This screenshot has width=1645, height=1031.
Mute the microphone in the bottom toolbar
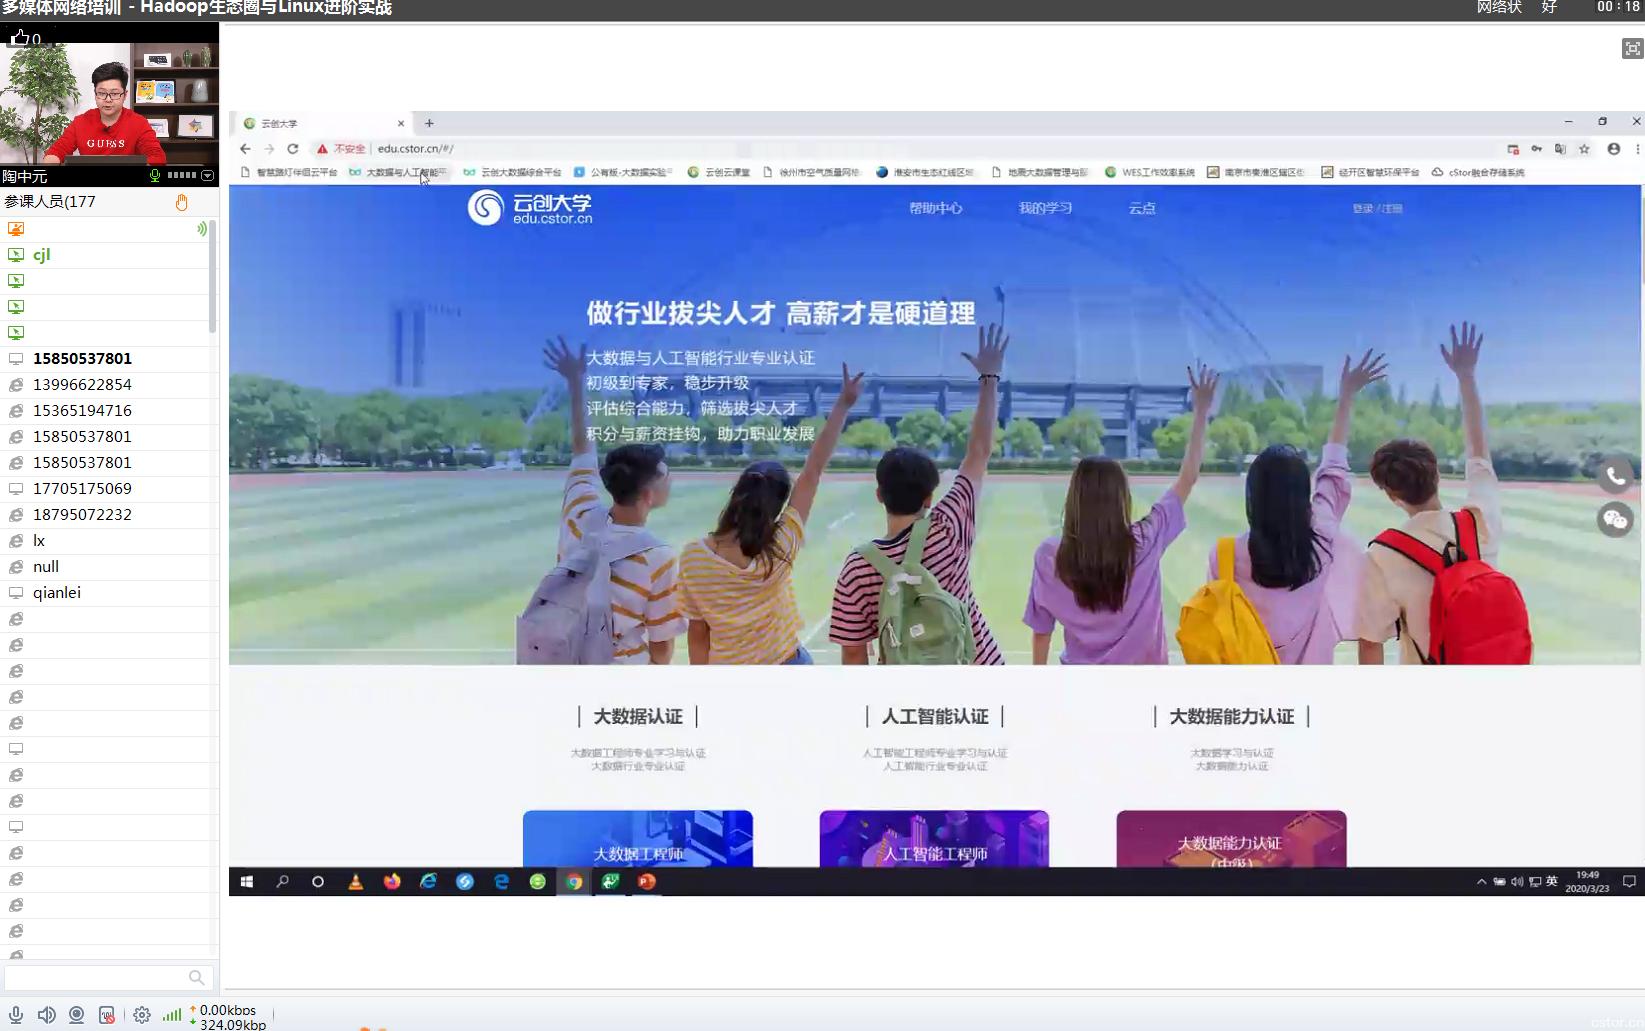(16, 1014)
